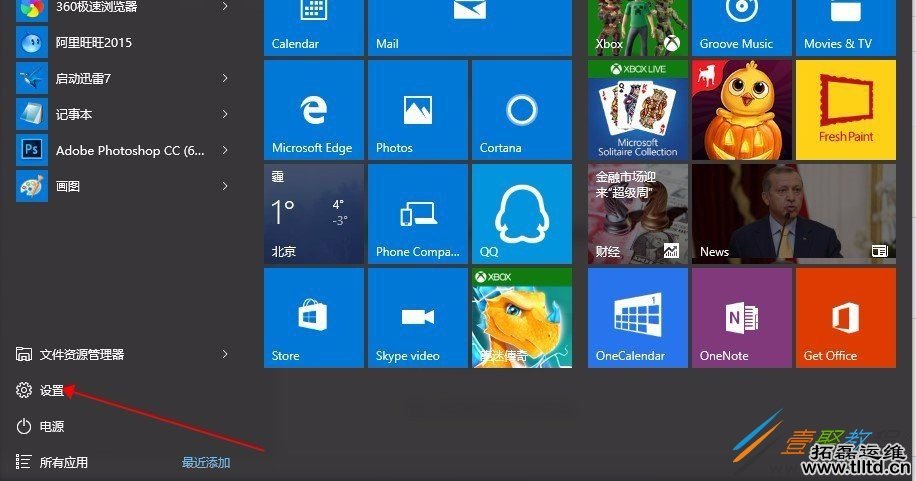The height and width of the screenshot is (481, 916).
Task: Open Movies & TV tile
Action: 845,28
